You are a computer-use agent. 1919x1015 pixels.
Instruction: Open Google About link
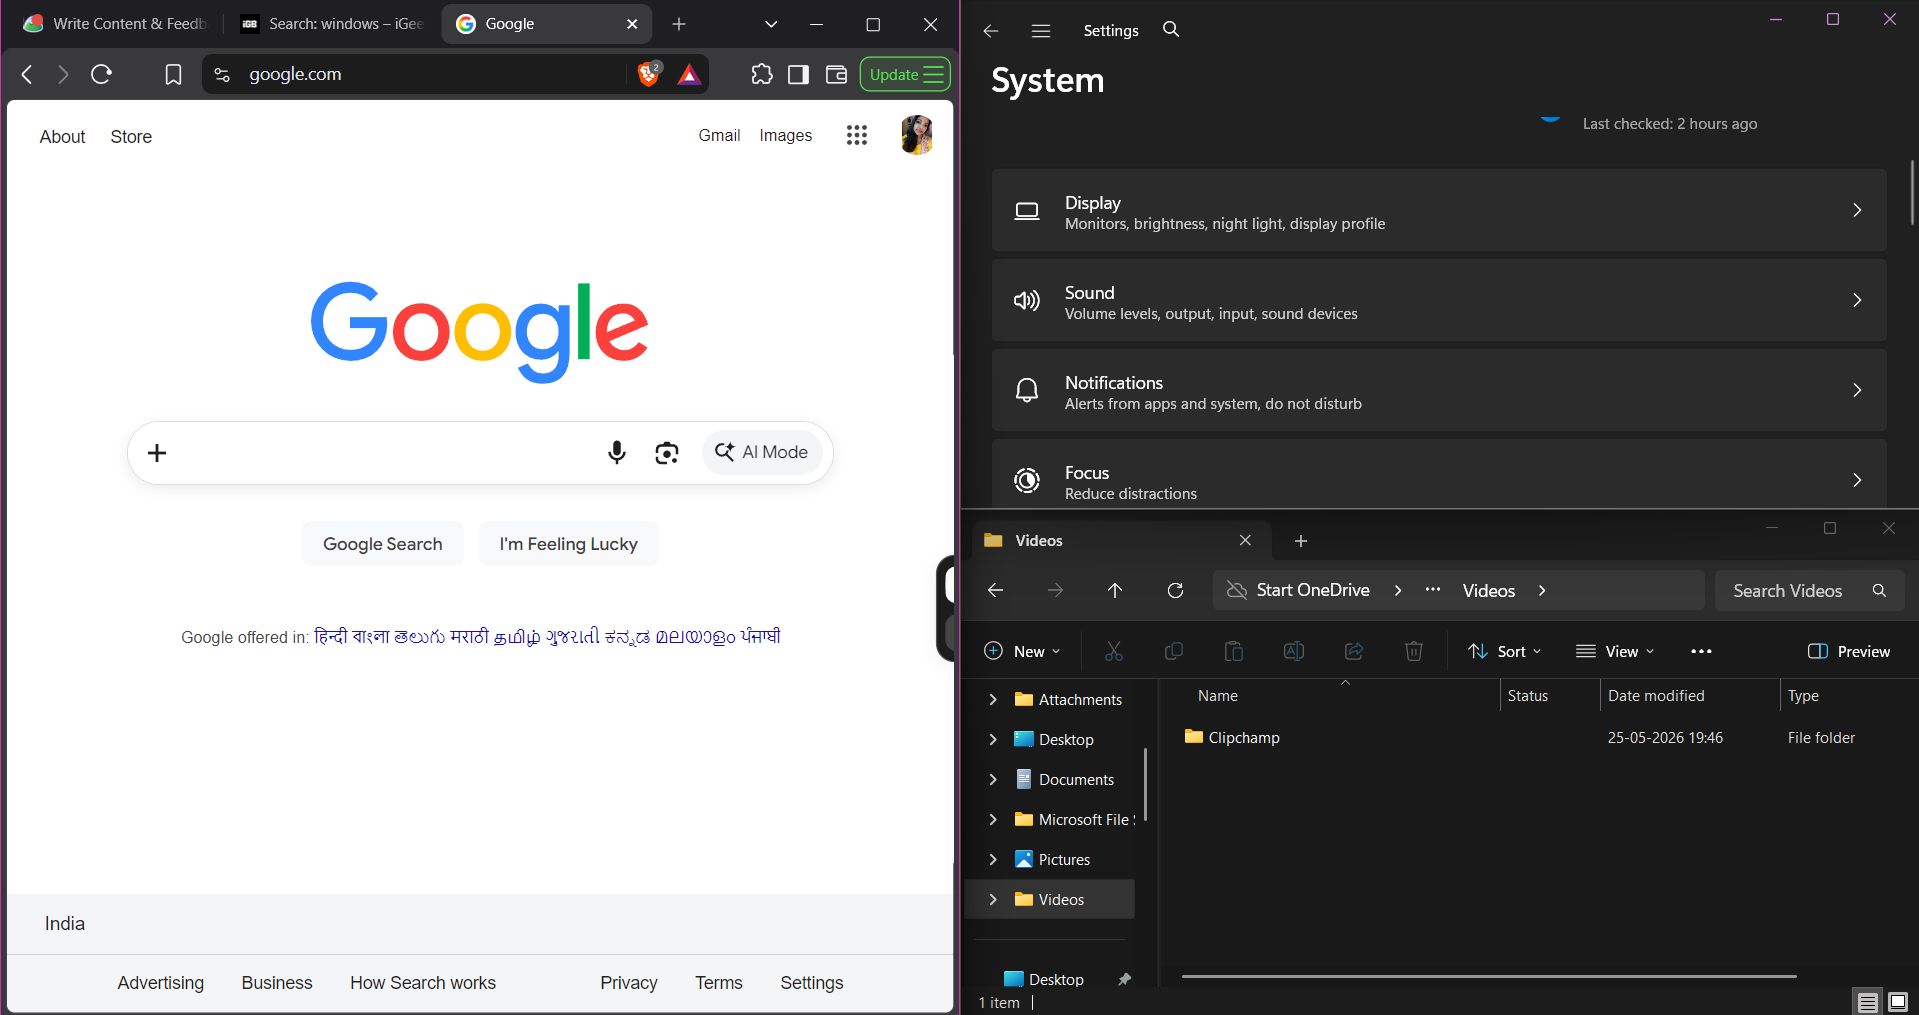click(62, 137)
